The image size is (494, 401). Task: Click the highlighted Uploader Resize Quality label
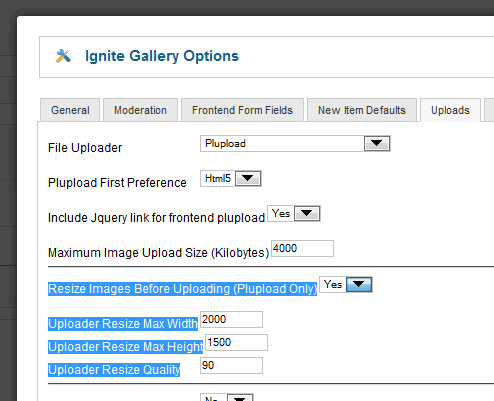[114, 370]
